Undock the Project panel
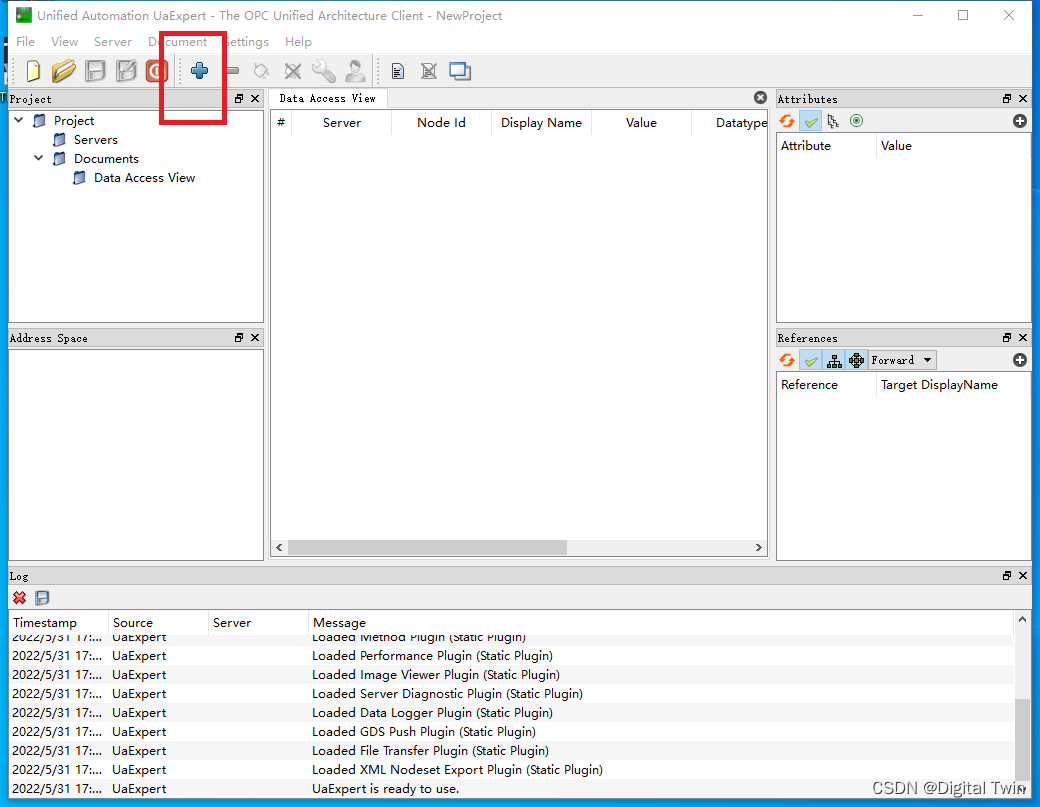1040x807 pixels. click(x=239, y=99)
